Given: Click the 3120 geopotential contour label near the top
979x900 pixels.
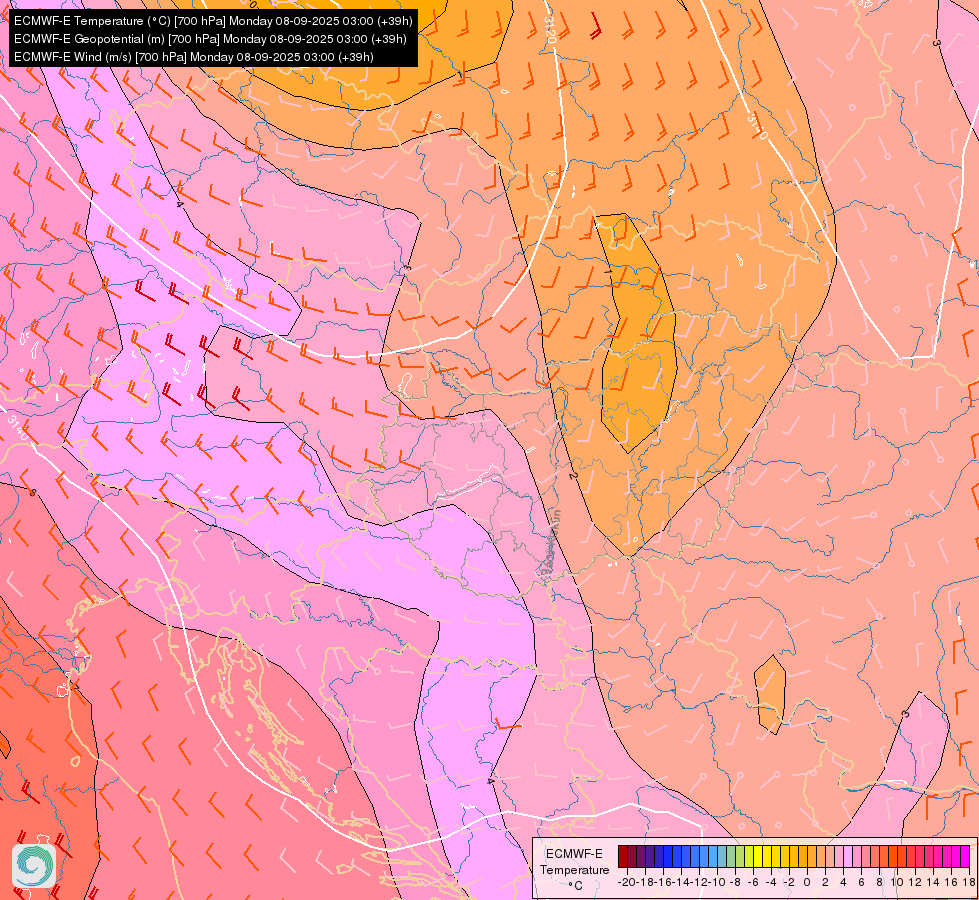Looking at the screenshot, I should (550, 29).
